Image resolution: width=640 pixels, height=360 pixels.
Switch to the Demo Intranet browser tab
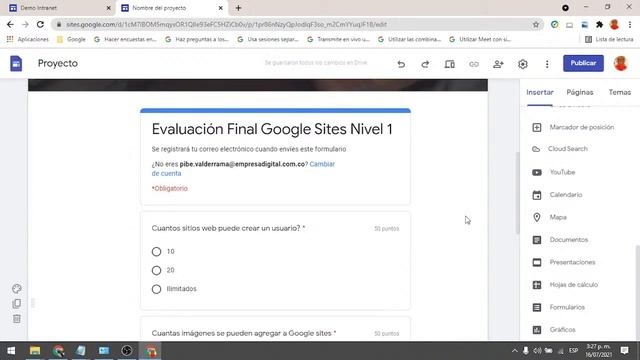coord(59,8)
